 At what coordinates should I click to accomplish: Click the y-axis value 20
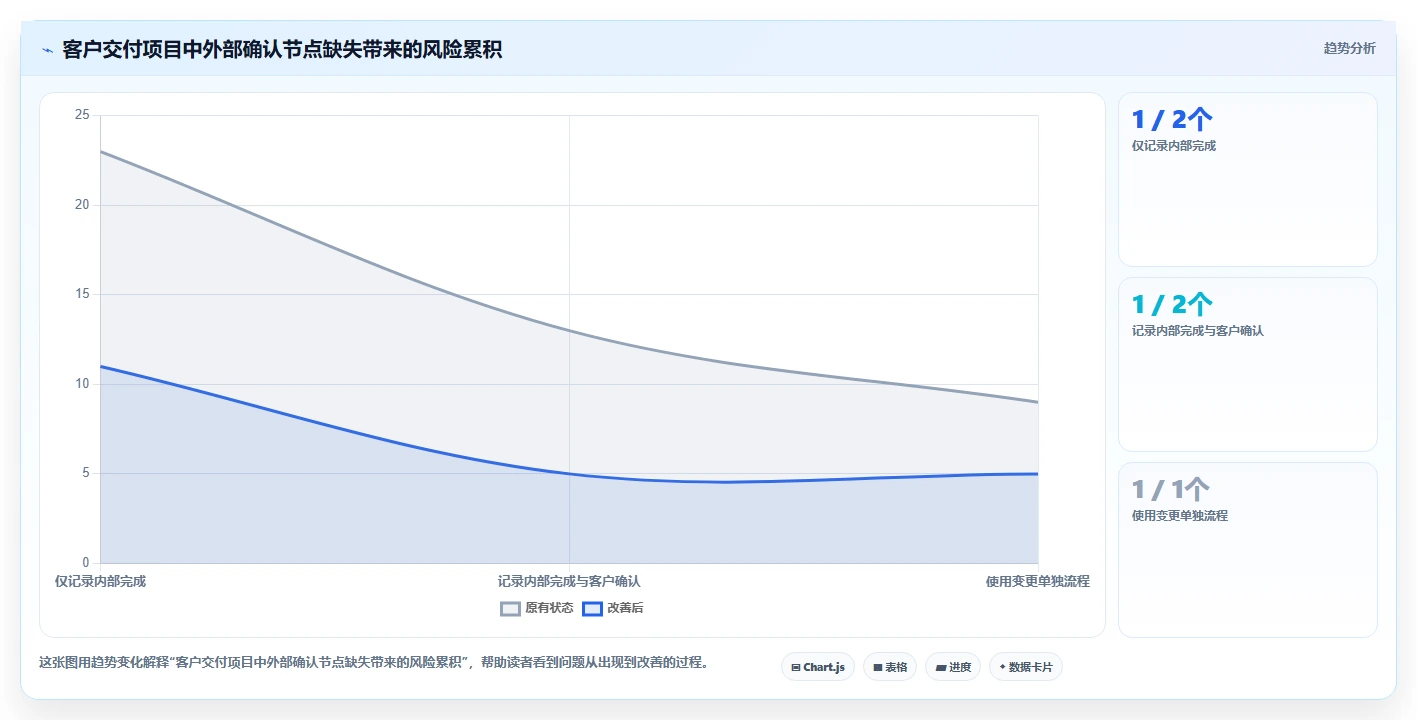tap(82, 205)
